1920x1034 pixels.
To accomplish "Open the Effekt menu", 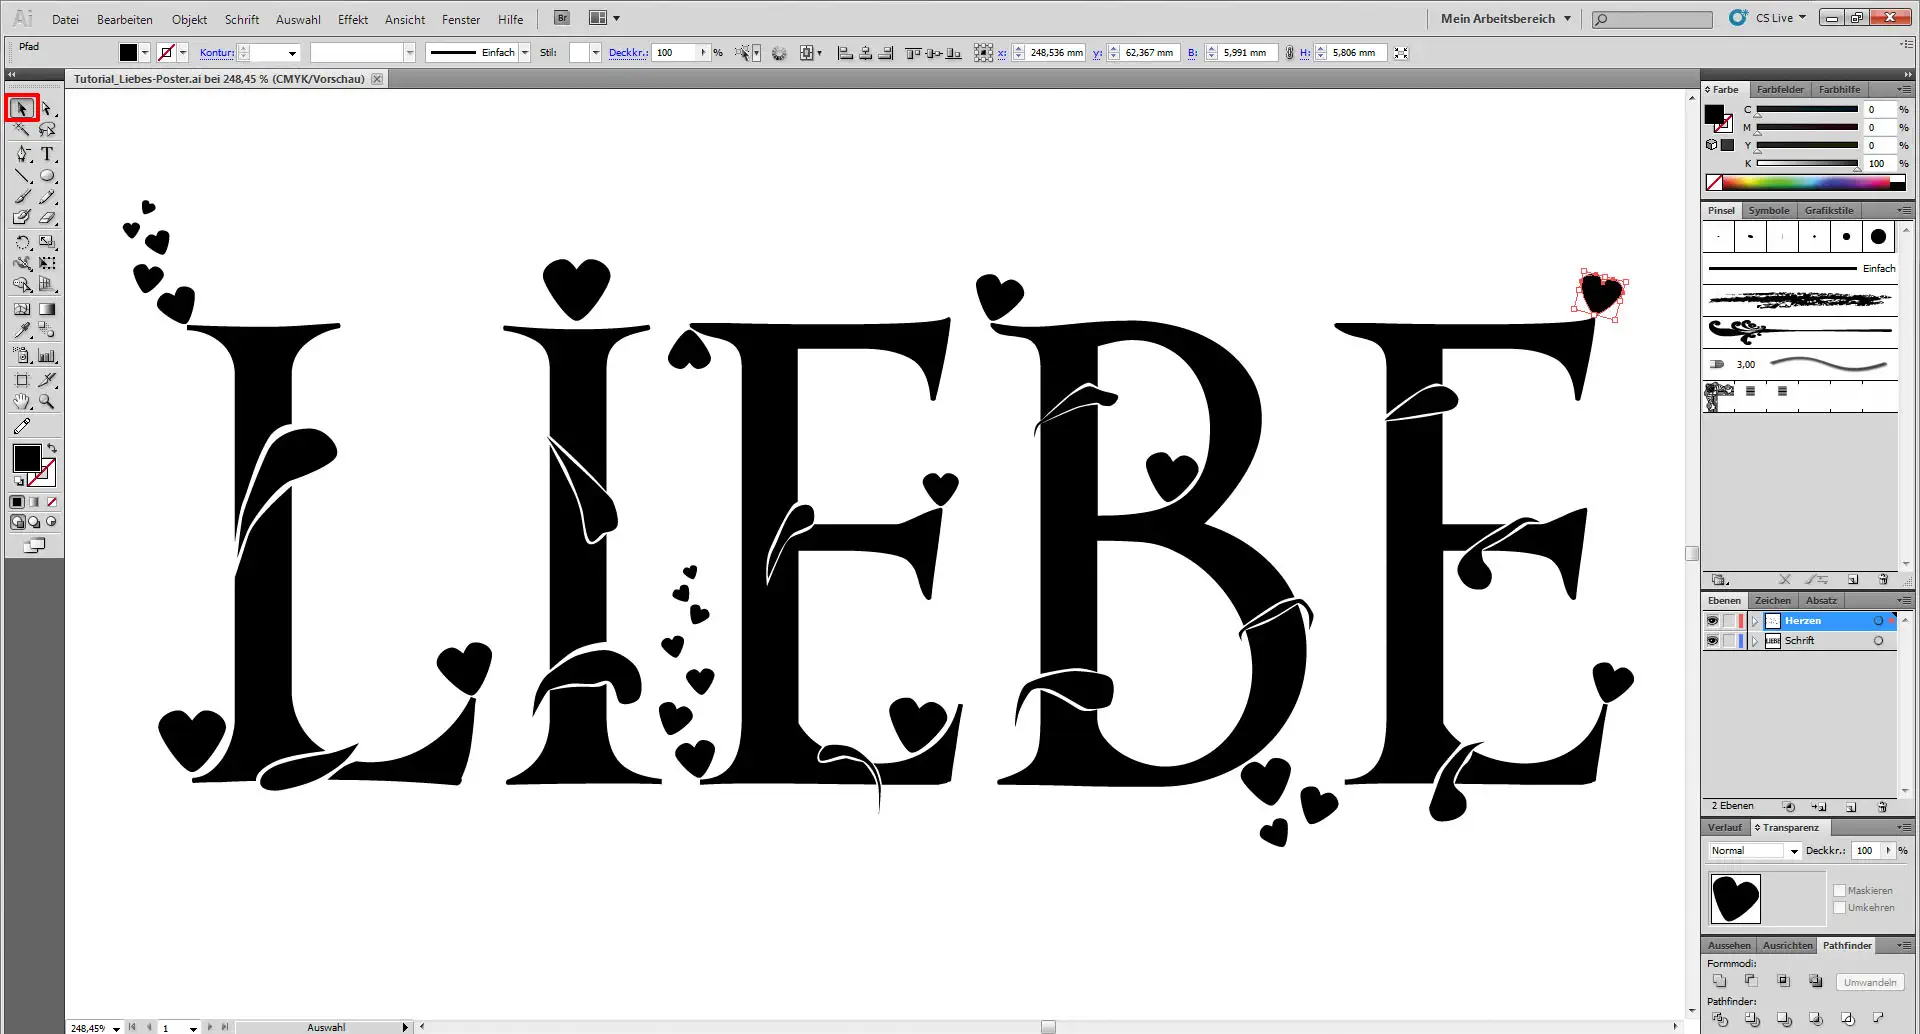I will [x=353, y=19].
